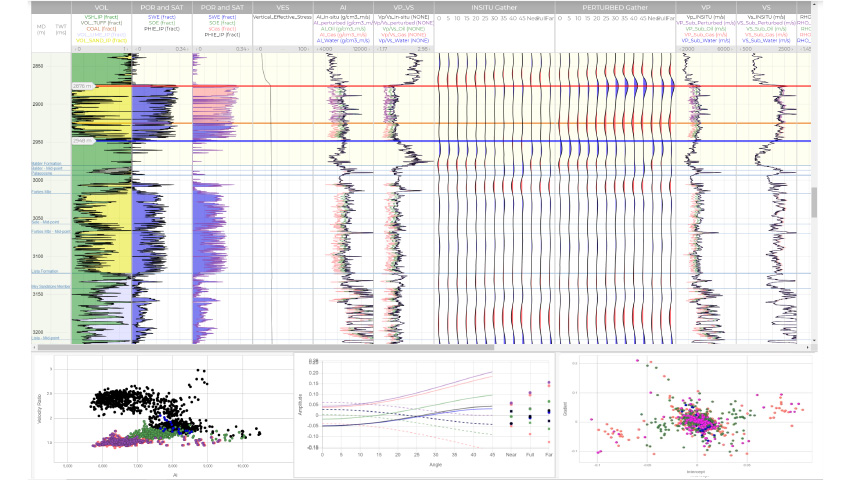The width and height of the screenshot is (852, 480).
Task: Click the AI track 4000-12000 scale bar
Action: click(x=343, y=49)
